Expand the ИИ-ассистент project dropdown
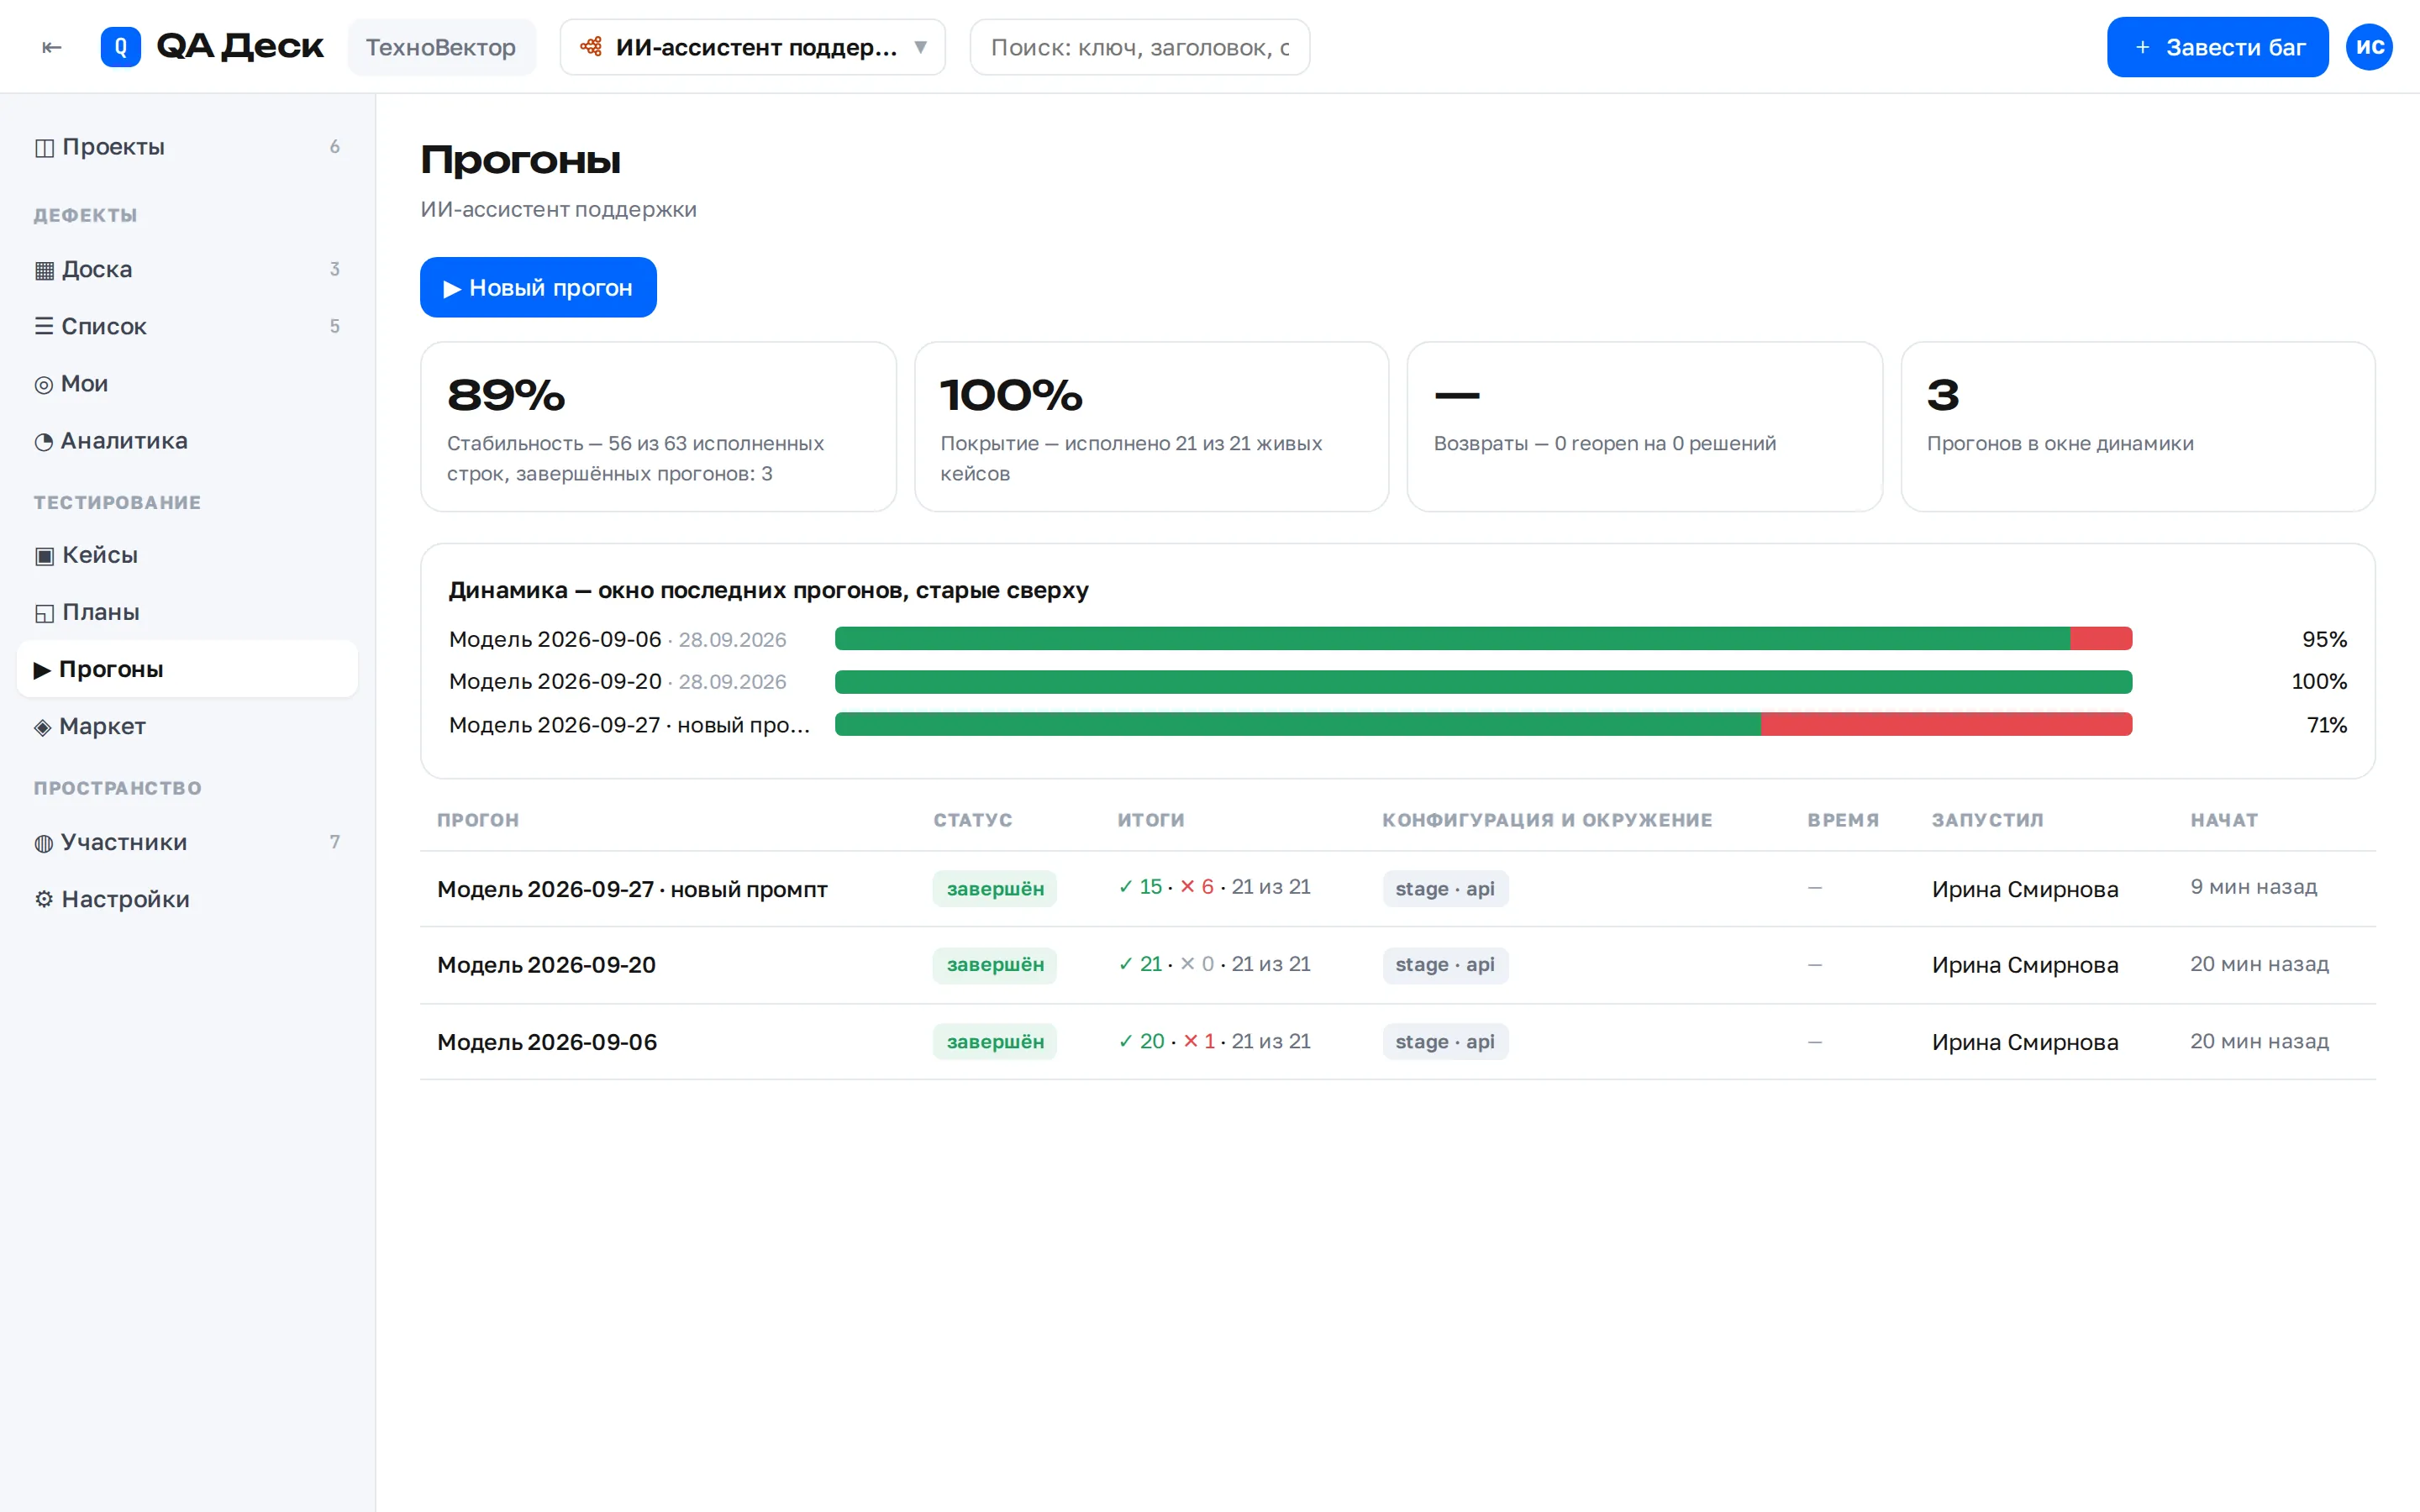The height and width of the screenshot is (1512, 2420). click(x=752, y=47)
